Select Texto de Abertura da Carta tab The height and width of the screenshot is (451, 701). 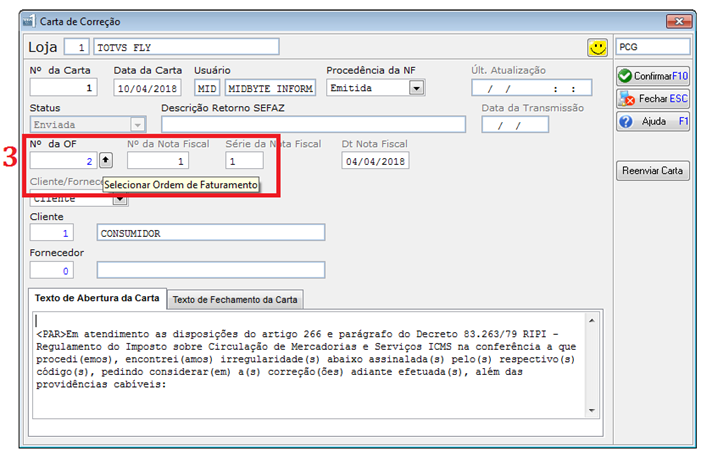tap(97, 298)
